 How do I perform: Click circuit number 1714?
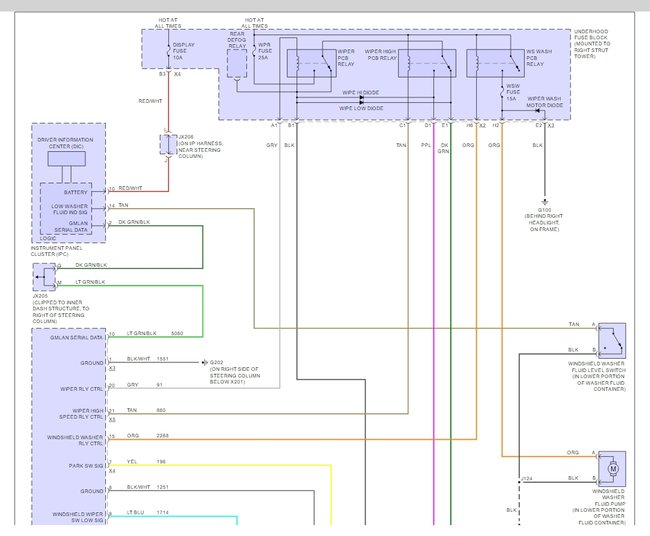click(162, 512)
